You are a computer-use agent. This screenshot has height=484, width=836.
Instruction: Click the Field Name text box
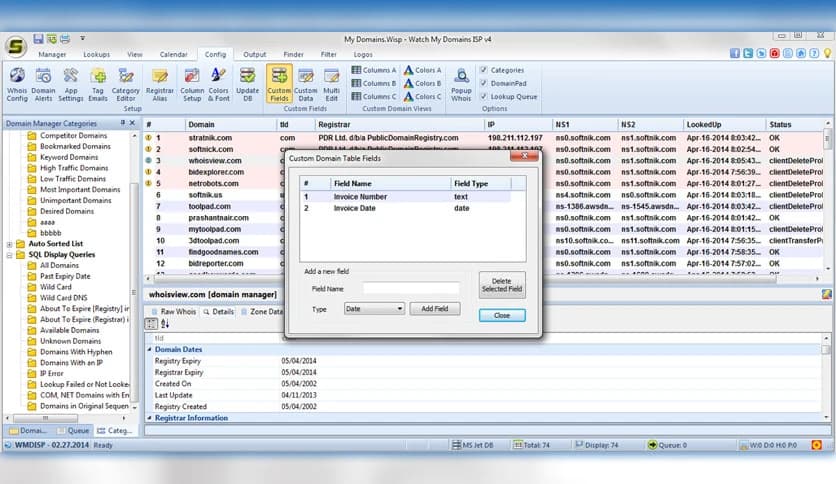pyautogui.click(x=410, y=289)
